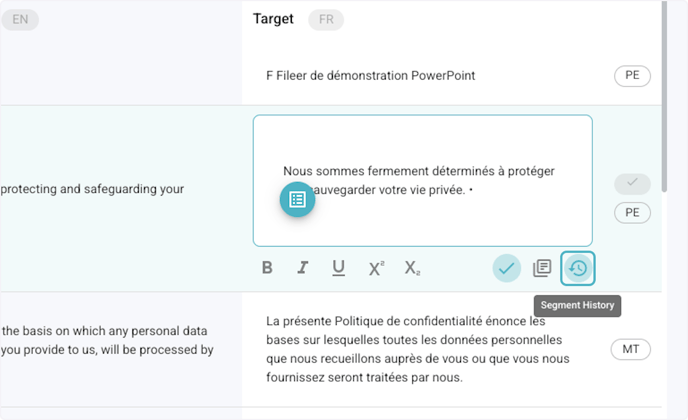Select the EN source language badge

click(x=20, y=19)
